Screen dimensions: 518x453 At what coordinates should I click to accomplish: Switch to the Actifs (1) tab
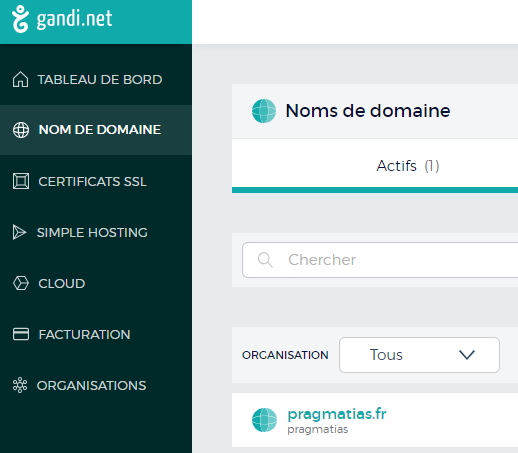408,166
